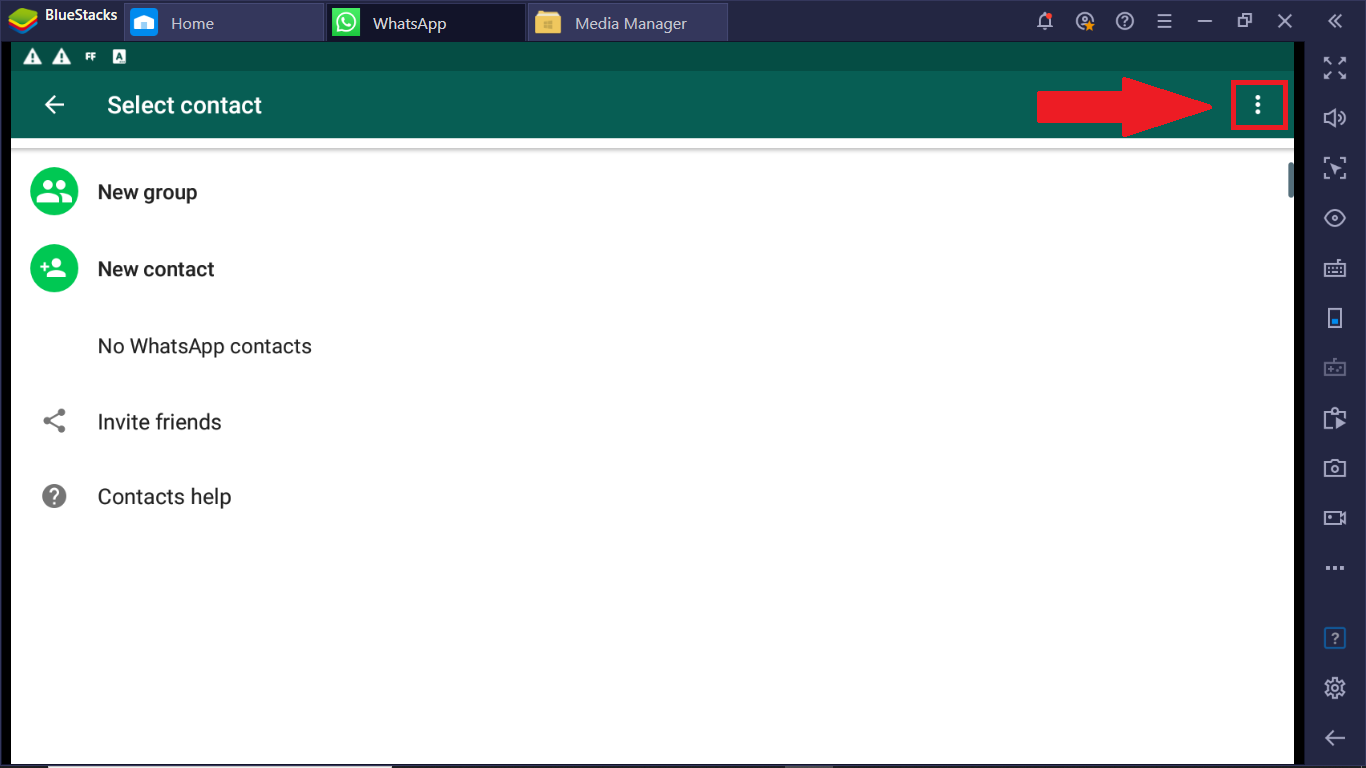The height and width of the screenshot is (768, 1366).
Task: Tap the New contact green icon
Action: [x=54, y=268]
